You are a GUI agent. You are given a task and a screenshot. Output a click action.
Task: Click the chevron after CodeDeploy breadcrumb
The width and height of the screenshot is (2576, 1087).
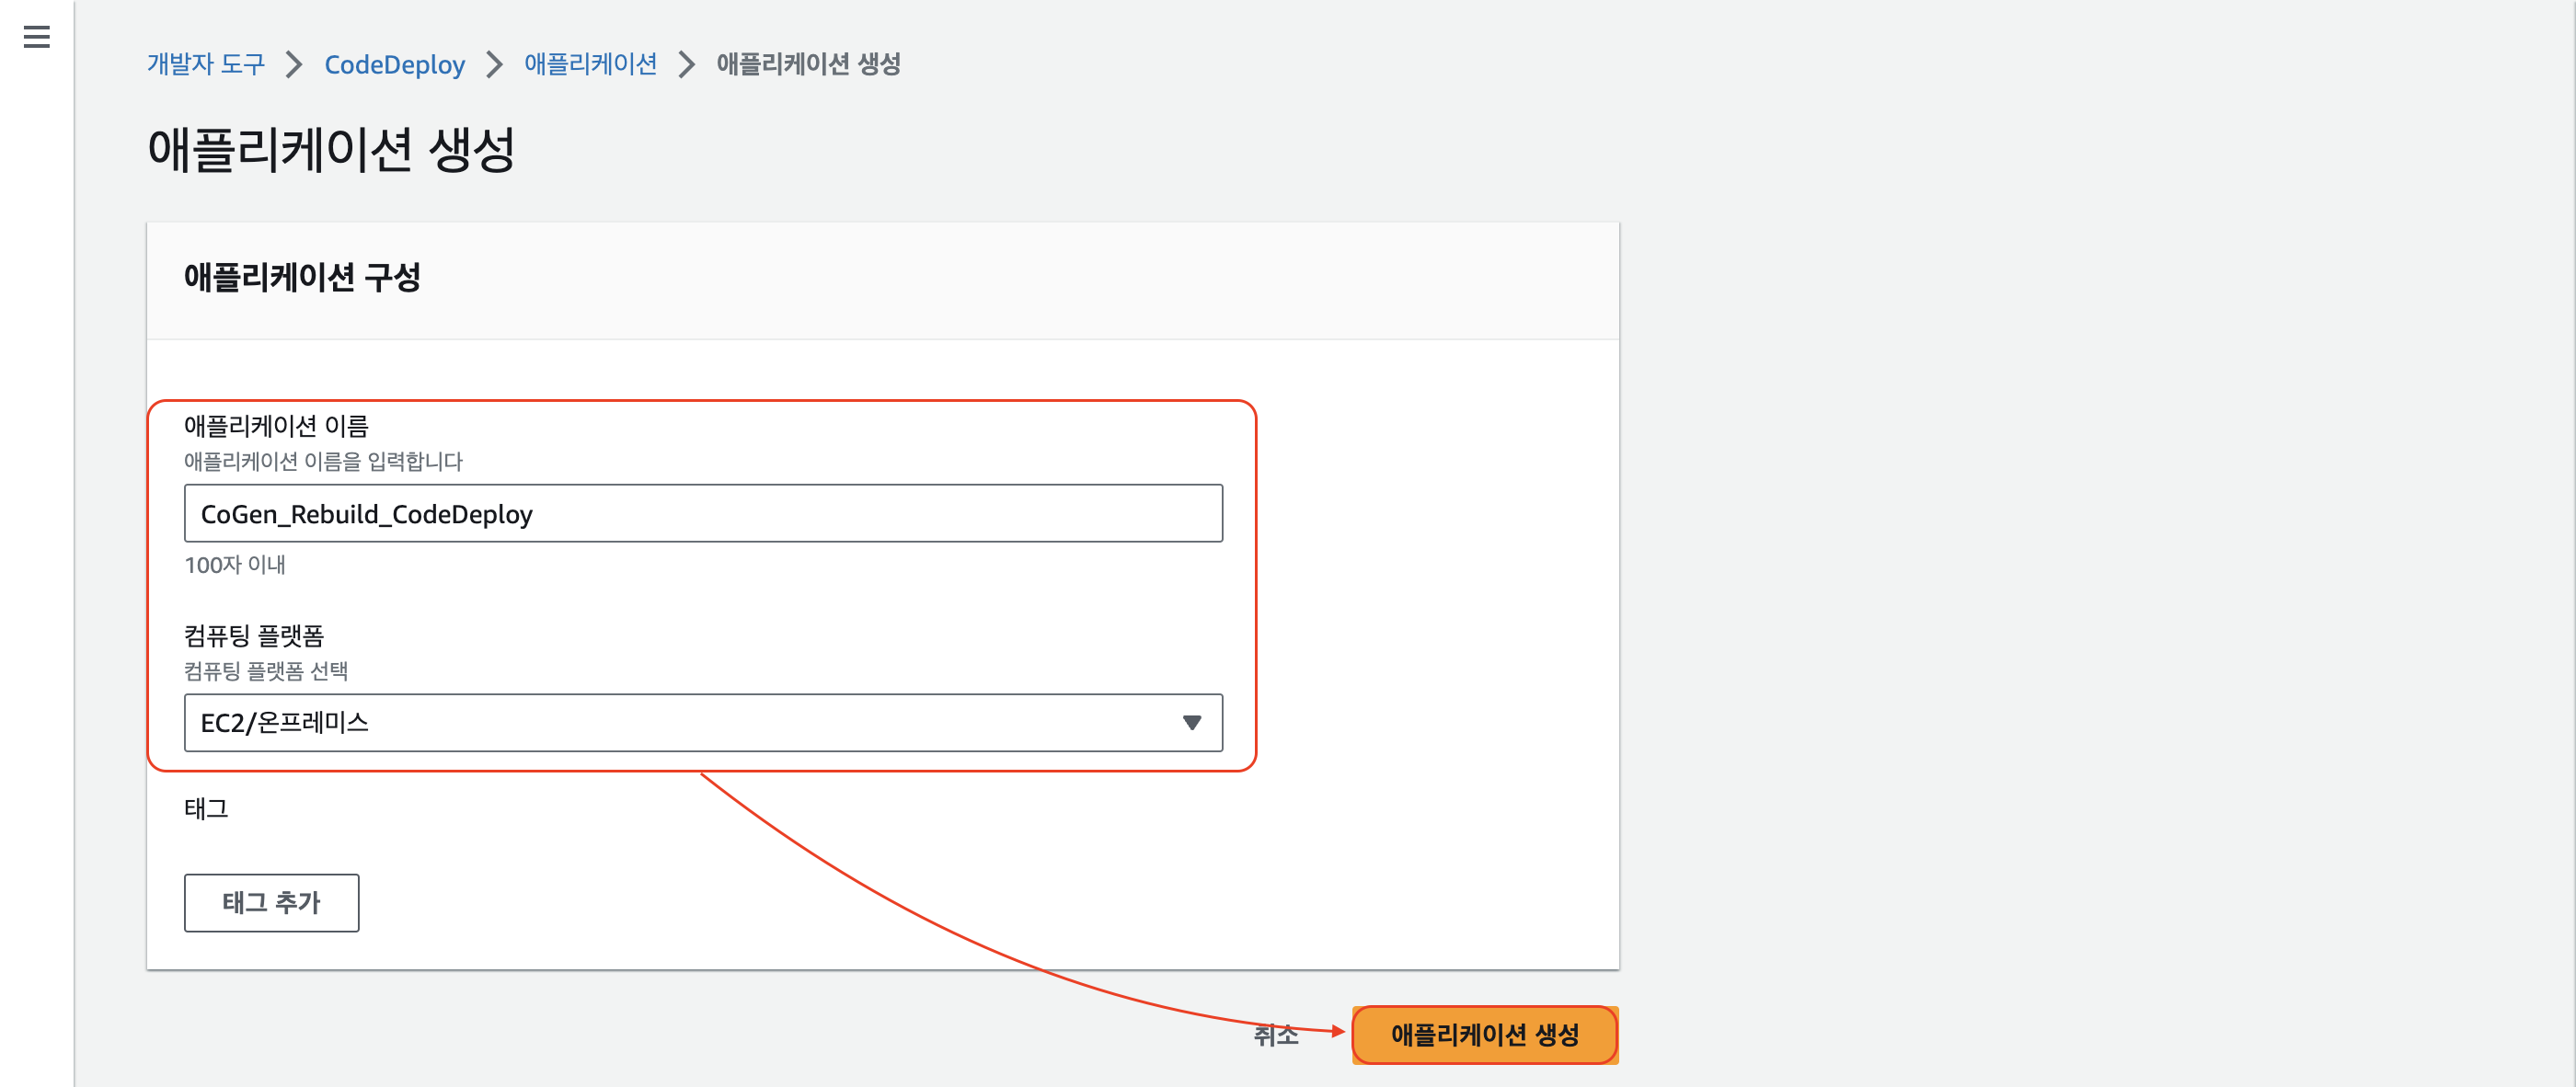point(494,65)
